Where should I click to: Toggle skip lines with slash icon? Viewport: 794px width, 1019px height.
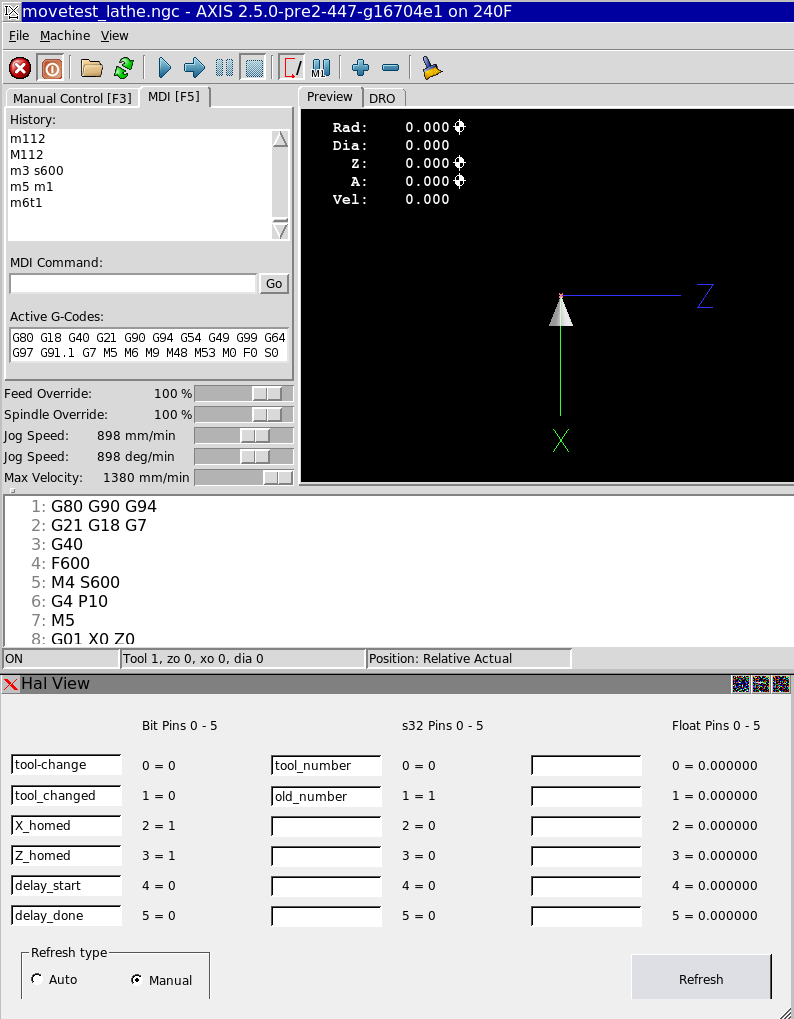point(292,68)
